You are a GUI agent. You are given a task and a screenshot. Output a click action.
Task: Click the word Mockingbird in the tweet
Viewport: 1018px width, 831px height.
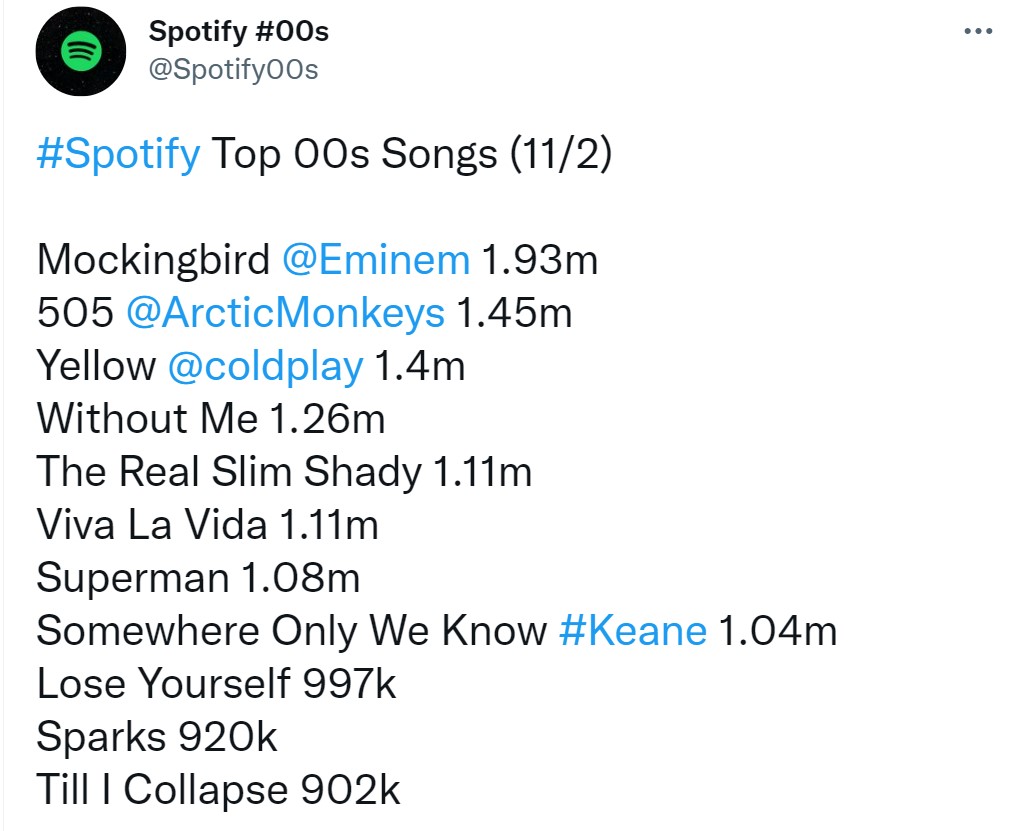[153, 260]
